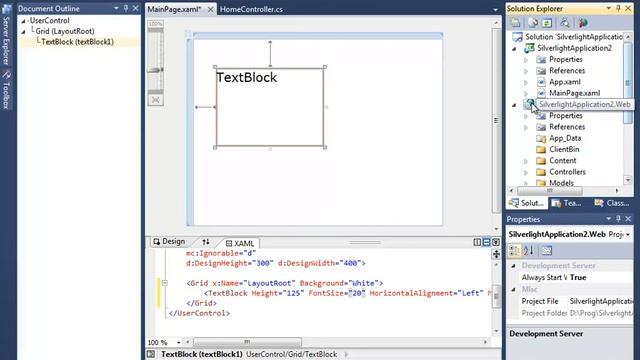This screenshot has width=640, height=360.
Task: Expand References under SilverlightApplication2
Action: (526, 71)
